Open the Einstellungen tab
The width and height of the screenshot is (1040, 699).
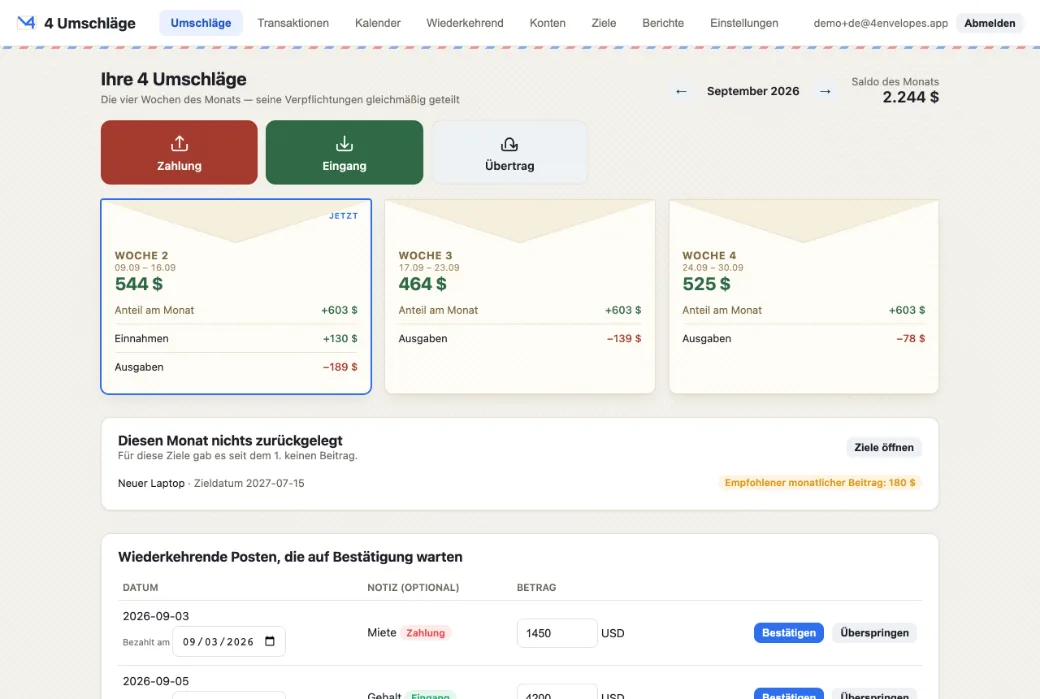(x=744, y=23)
